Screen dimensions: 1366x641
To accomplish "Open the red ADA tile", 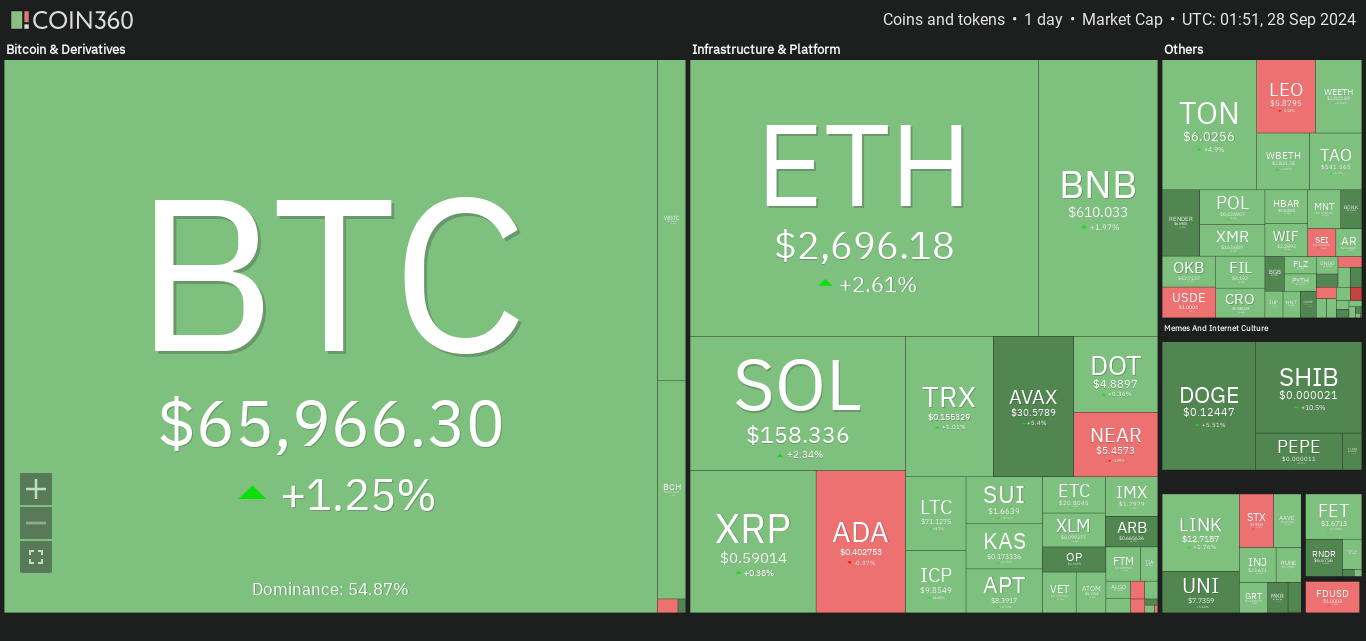I will coord(860,541).
